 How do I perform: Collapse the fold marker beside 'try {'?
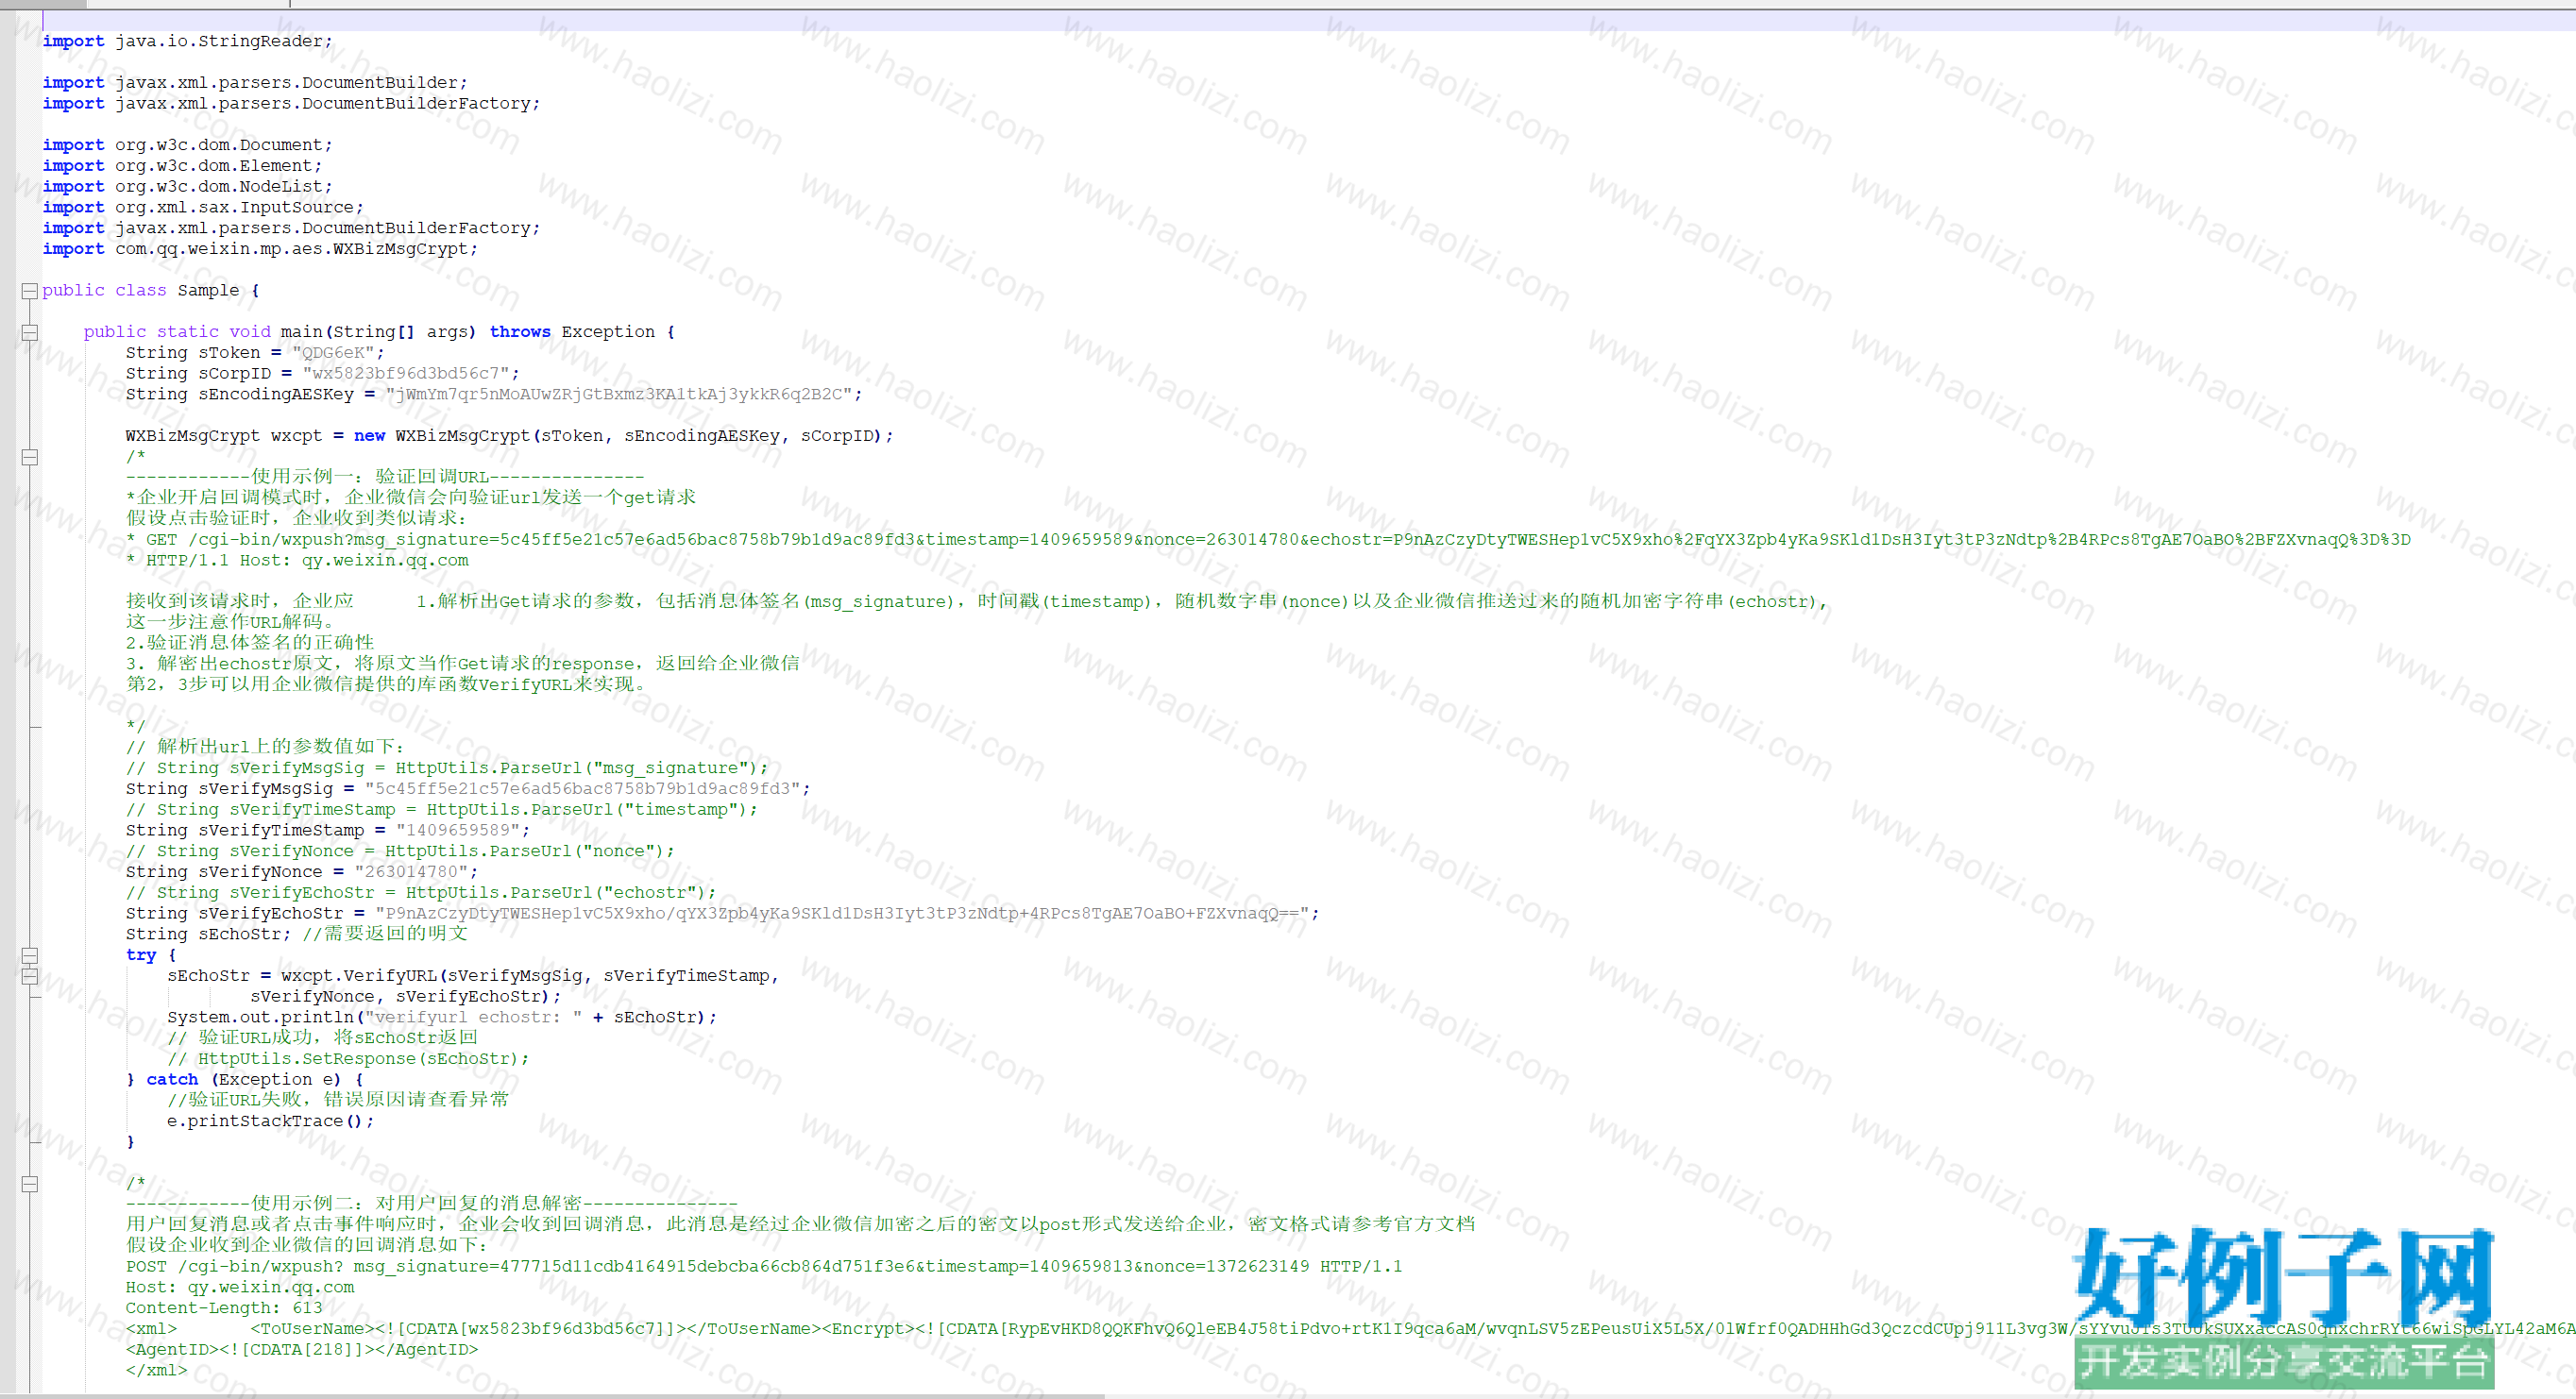point(30,955)
